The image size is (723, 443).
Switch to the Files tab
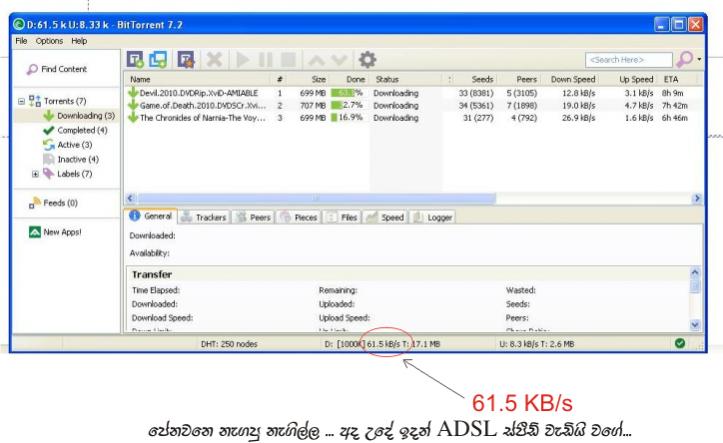tap(342, 217)
